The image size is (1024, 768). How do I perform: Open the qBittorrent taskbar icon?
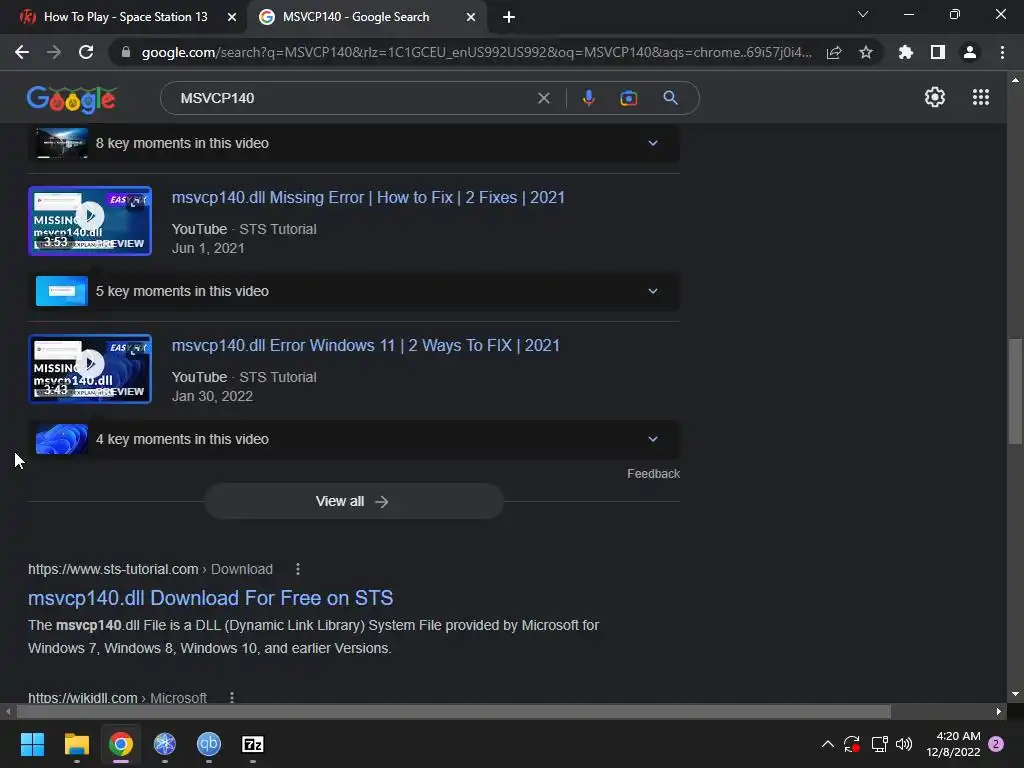pyautogui.click(x=208, y=744)
